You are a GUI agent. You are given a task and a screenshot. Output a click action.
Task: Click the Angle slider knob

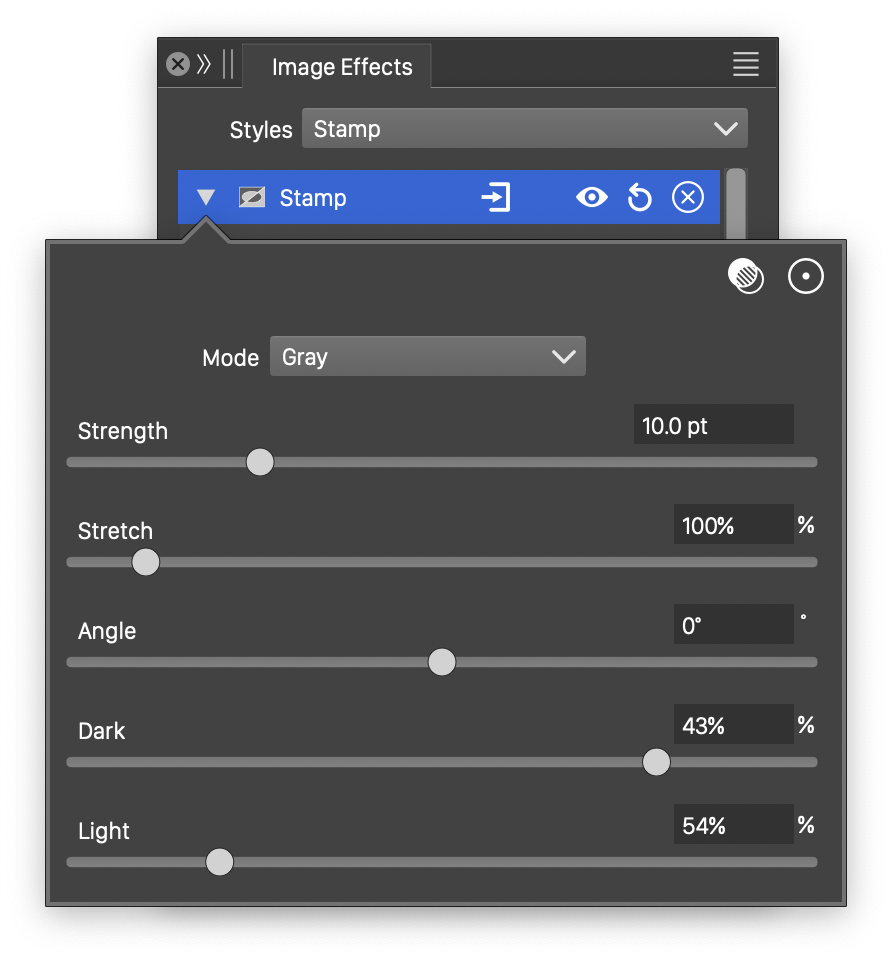click(x=441, y=662)
